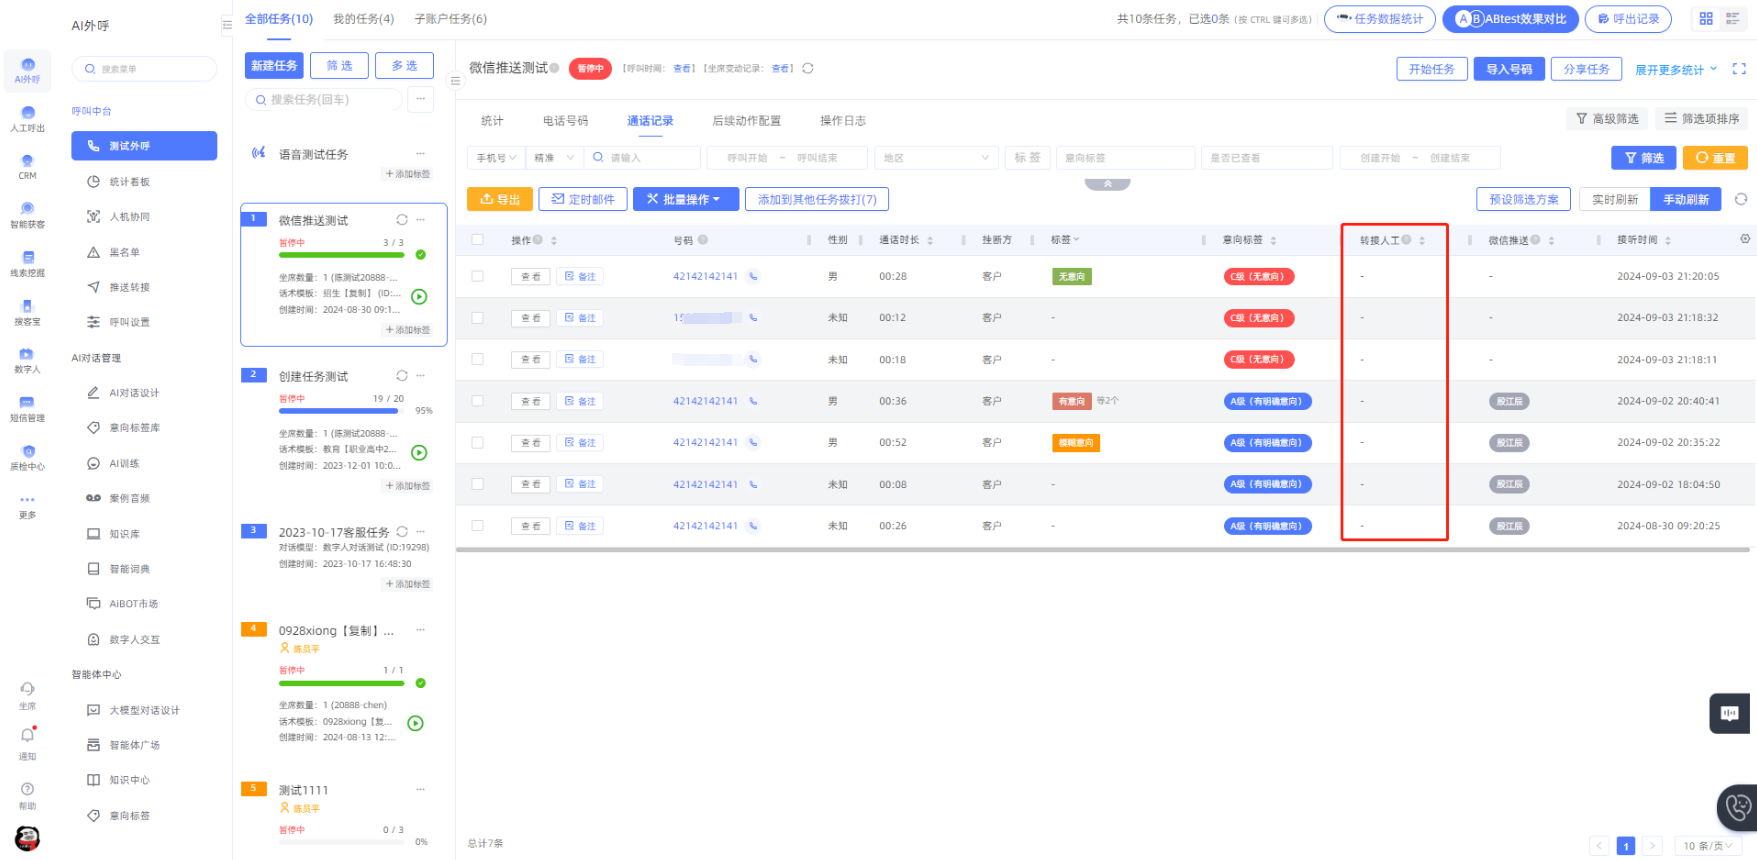Tick checkbox of the 00:36 call row
The height and width of the screenshot is (860, 1757).
(477, 401)
